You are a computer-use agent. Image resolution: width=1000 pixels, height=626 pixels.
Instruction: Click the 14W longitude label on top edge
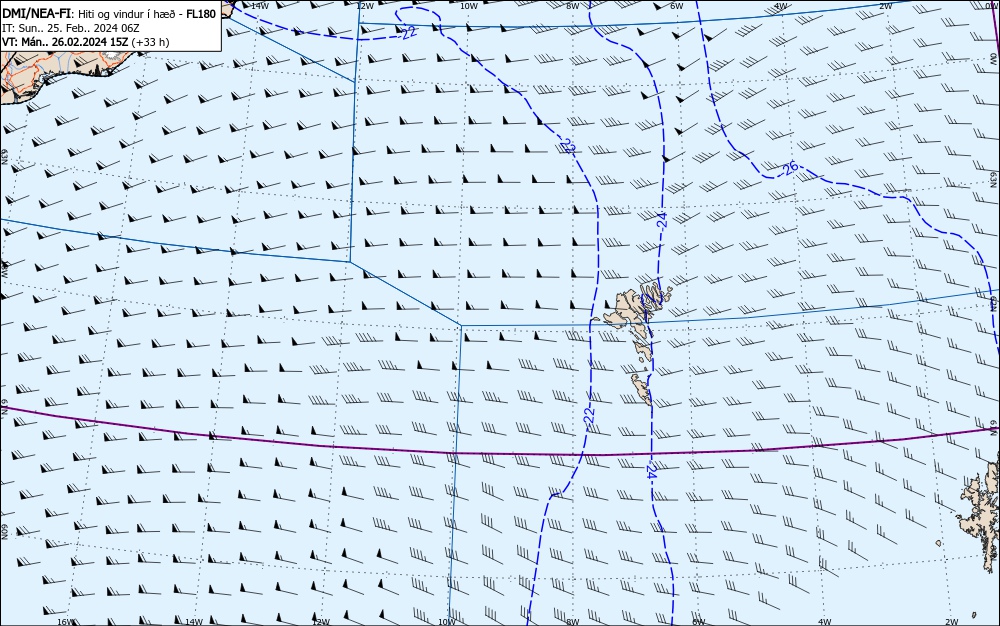point(260,6)
